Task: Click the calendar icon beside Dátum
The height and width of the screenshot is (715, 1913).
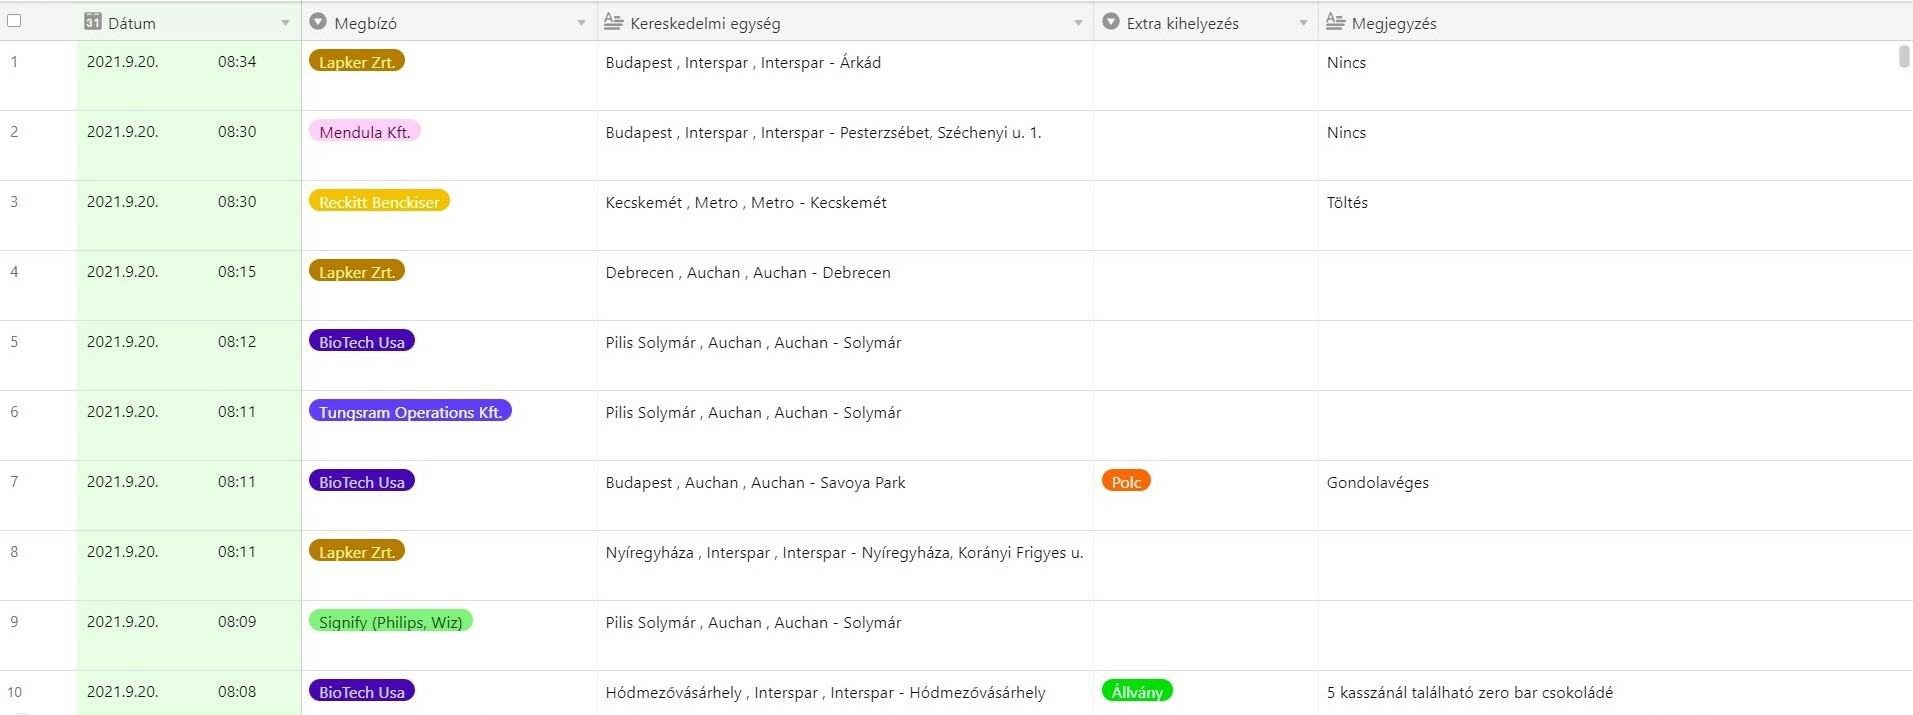Action: click(92, 21)
